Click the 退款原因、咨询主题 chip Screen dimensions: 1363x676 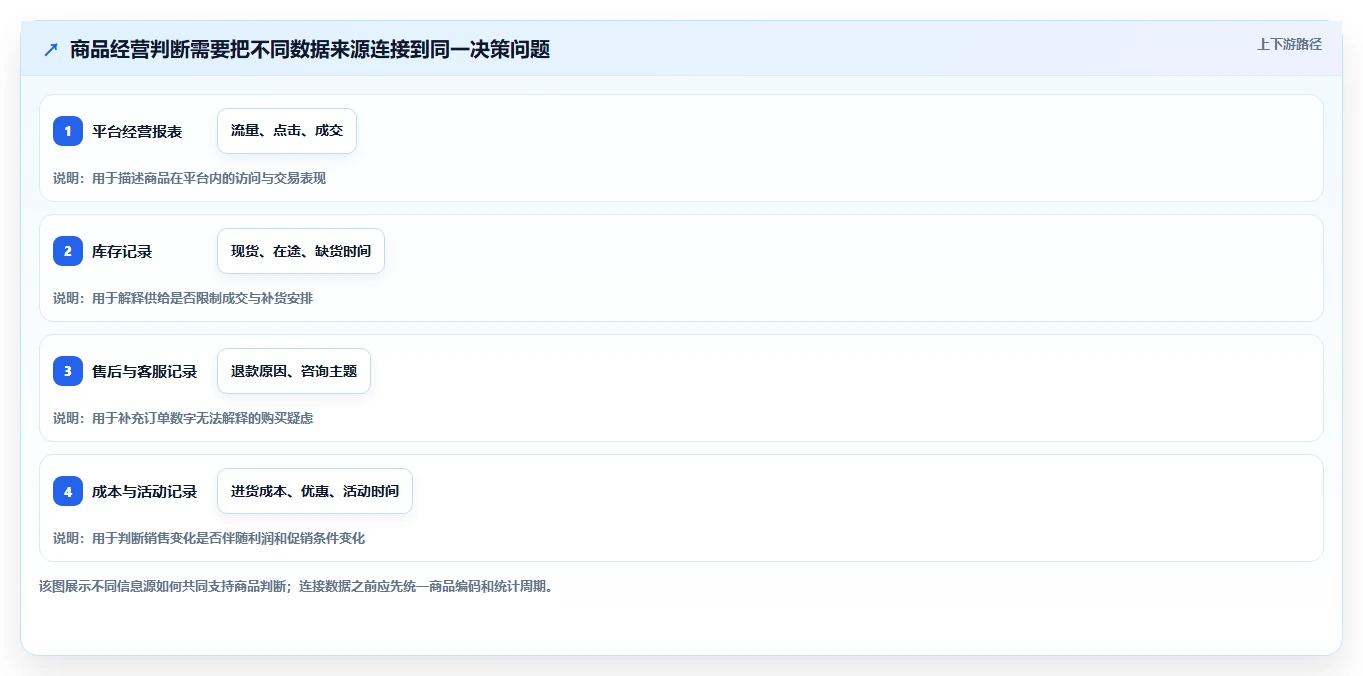pyautogui.click(x=294, y=371)
